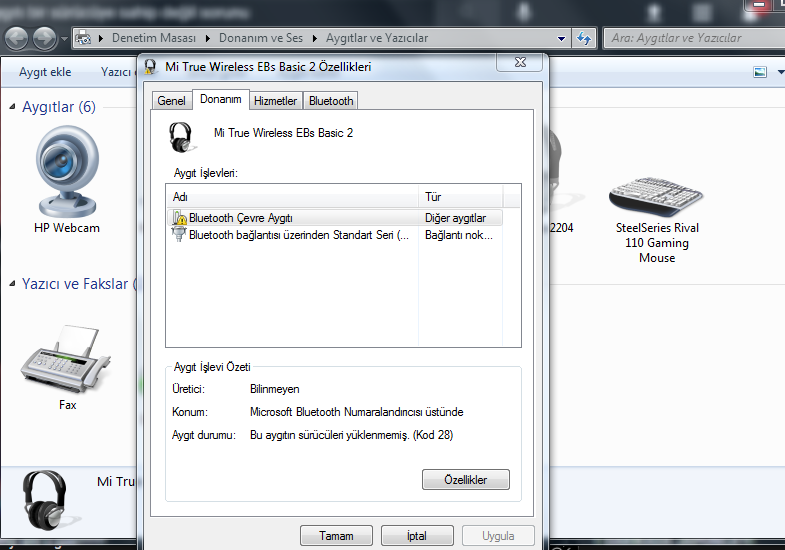Open the Bluetooth tab
The width and height of the screenshot is (785, 550).
click(331, 101)
